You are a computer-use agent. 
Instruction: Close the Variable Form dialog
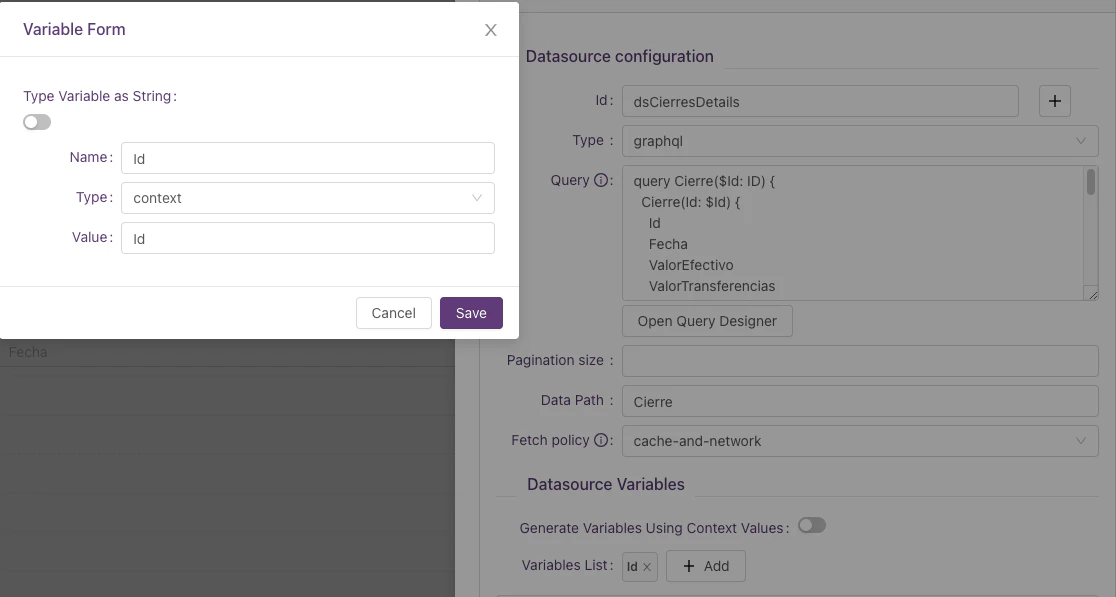pos(490,30)
